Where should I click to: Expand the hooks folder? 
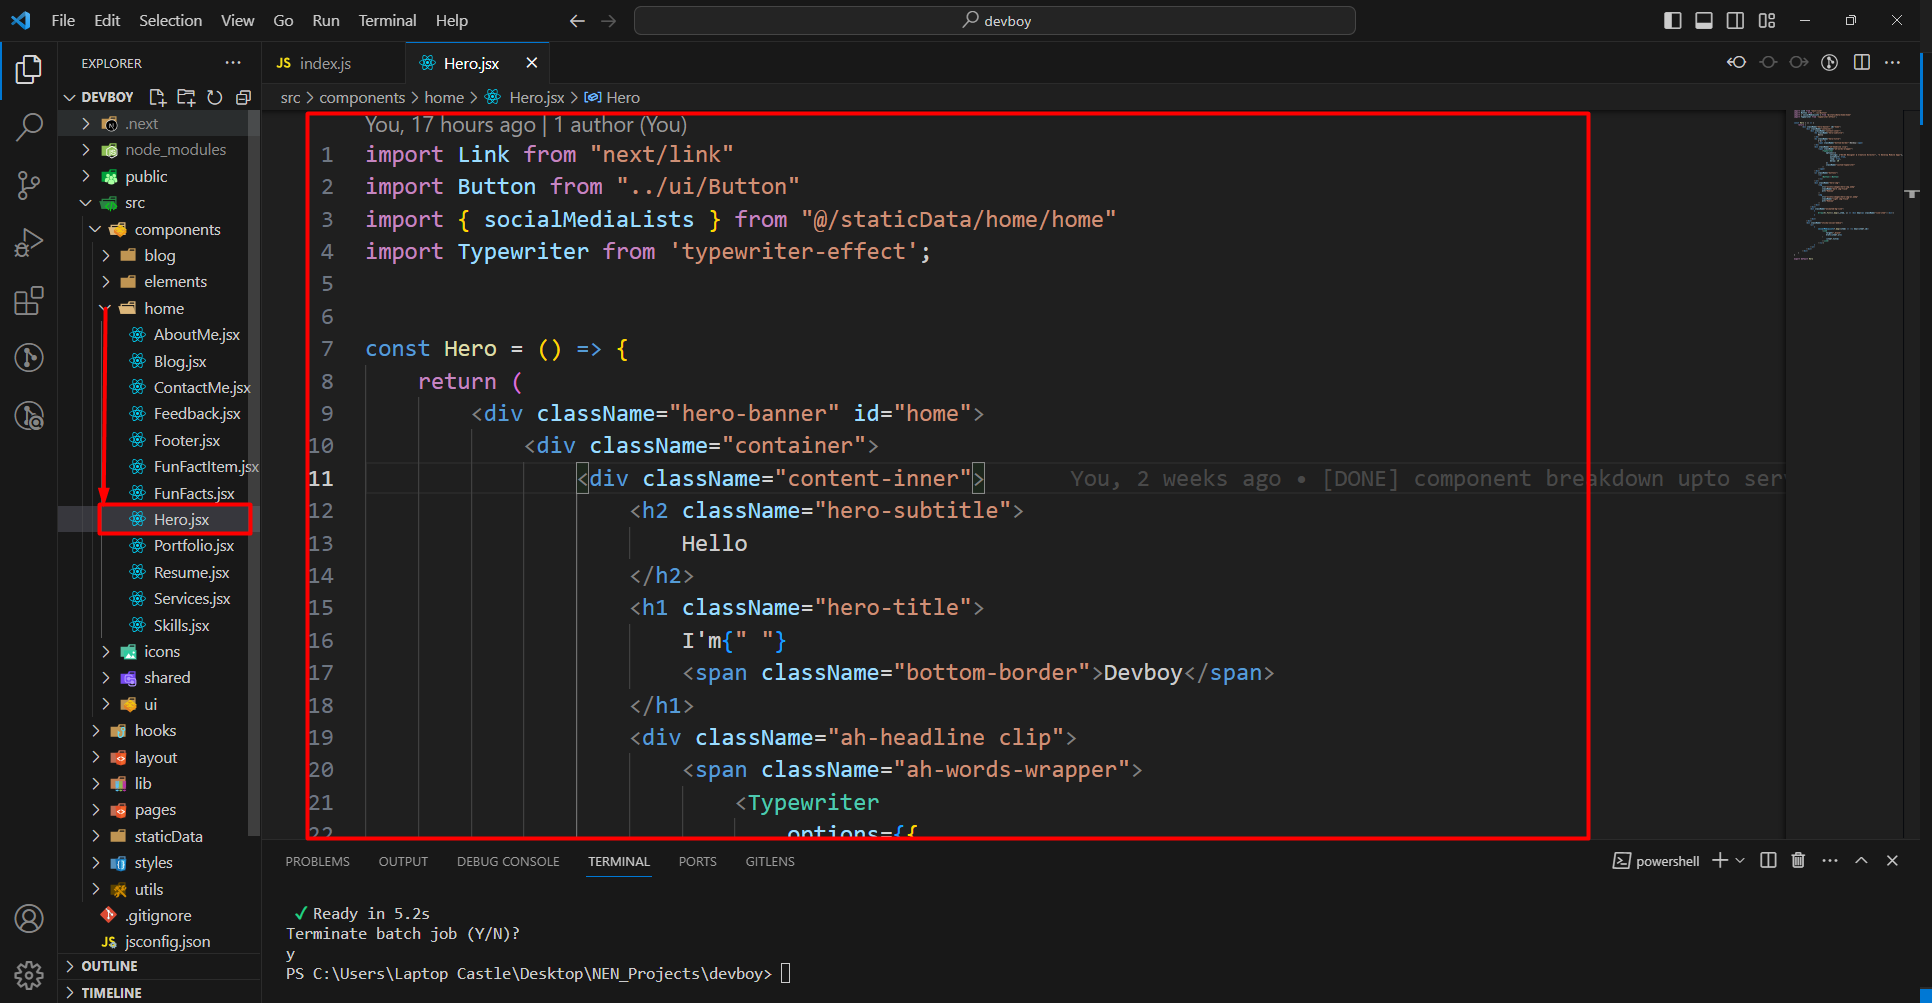[x=154, y=731]
